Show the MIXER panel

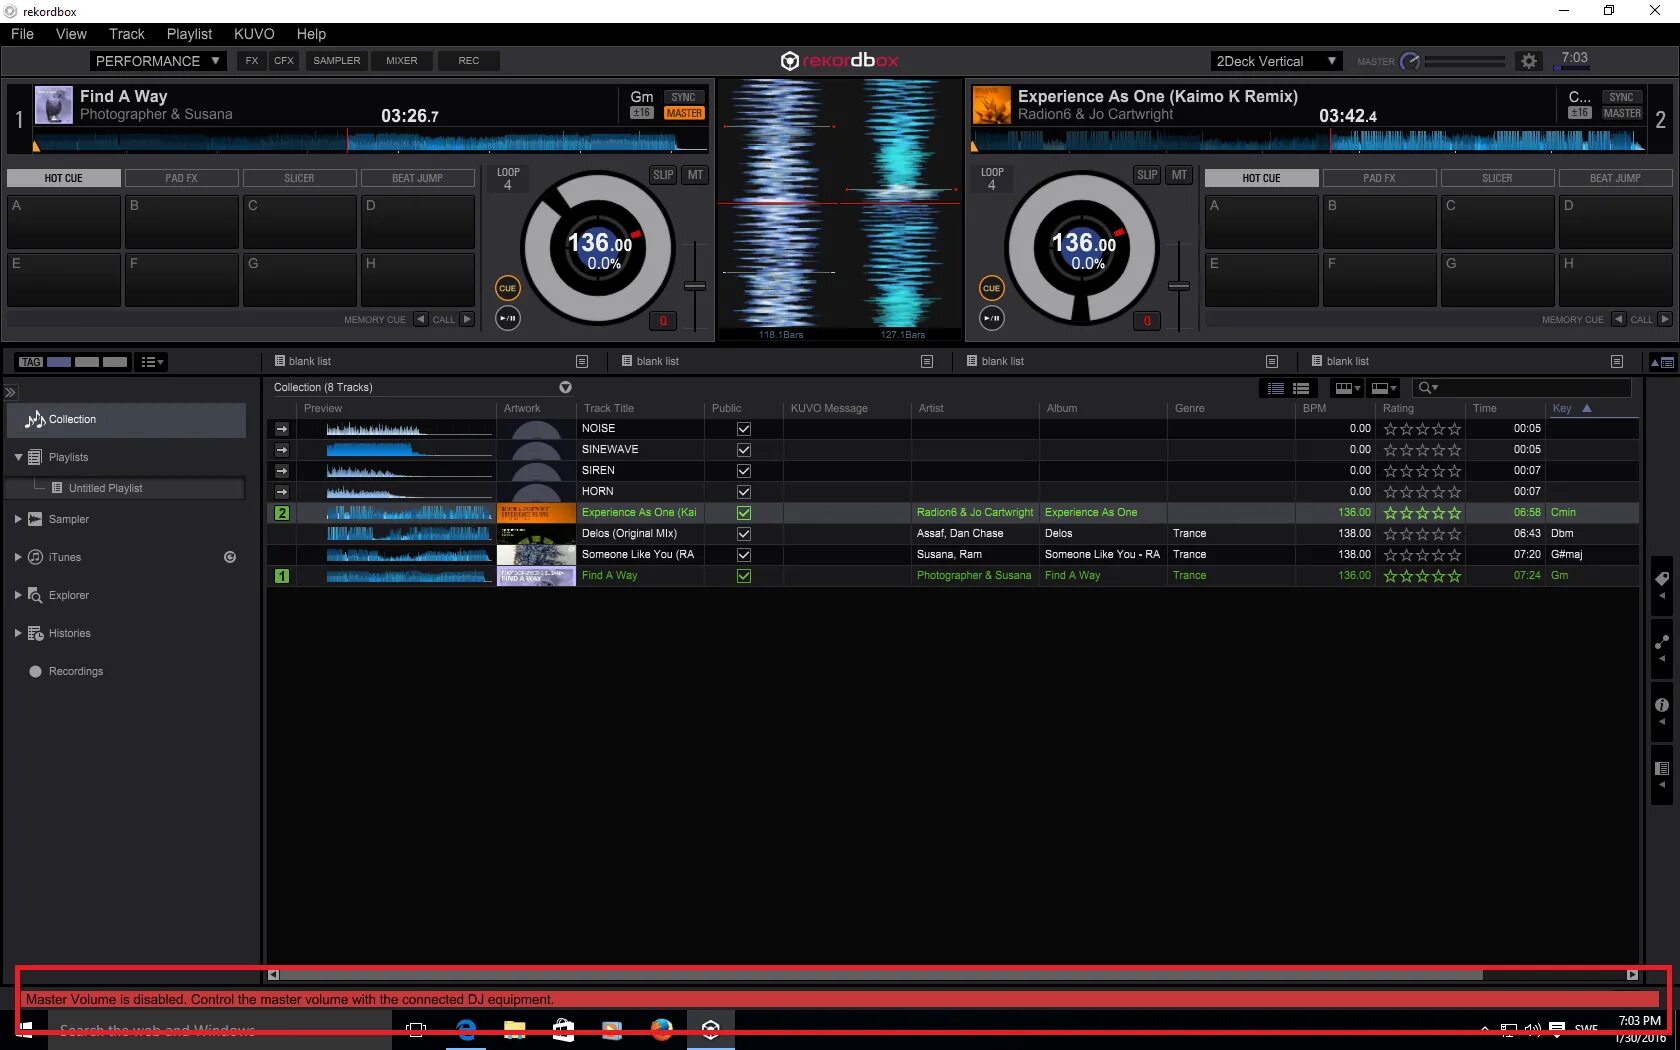click(x=402, y=61)
